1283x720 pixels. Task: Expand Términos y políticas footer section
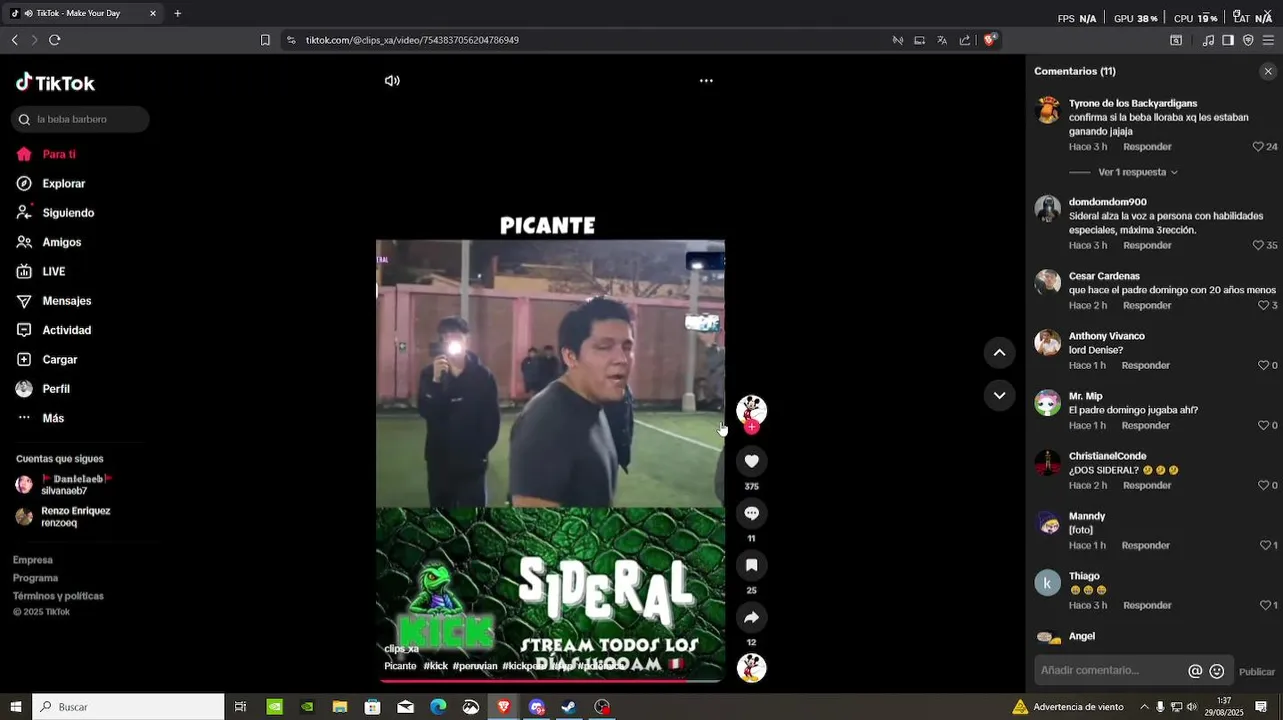coord(58,596)
